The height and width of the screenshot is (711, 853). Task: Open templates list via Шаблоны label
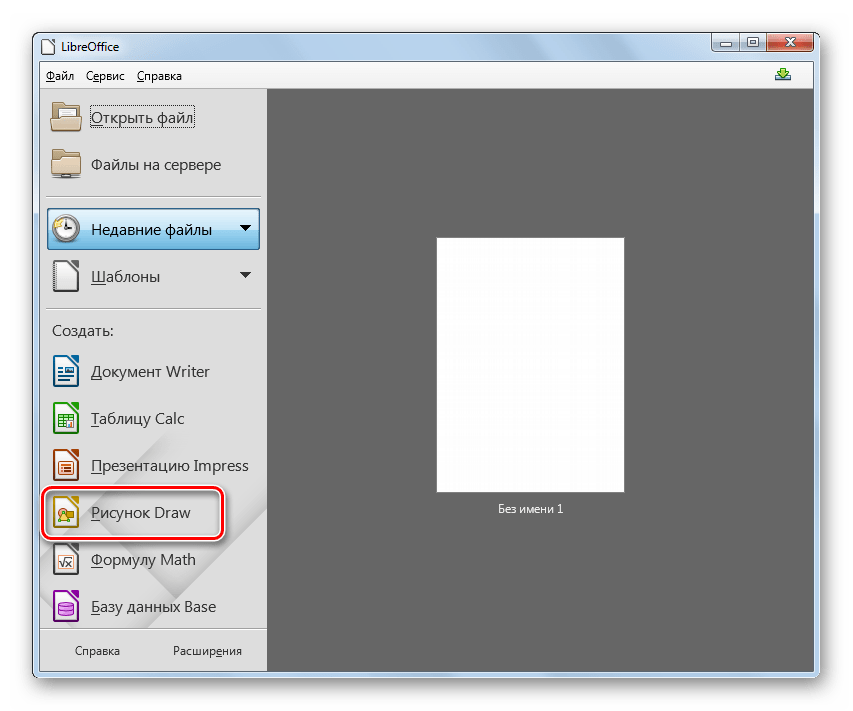(x=126, y=277)
